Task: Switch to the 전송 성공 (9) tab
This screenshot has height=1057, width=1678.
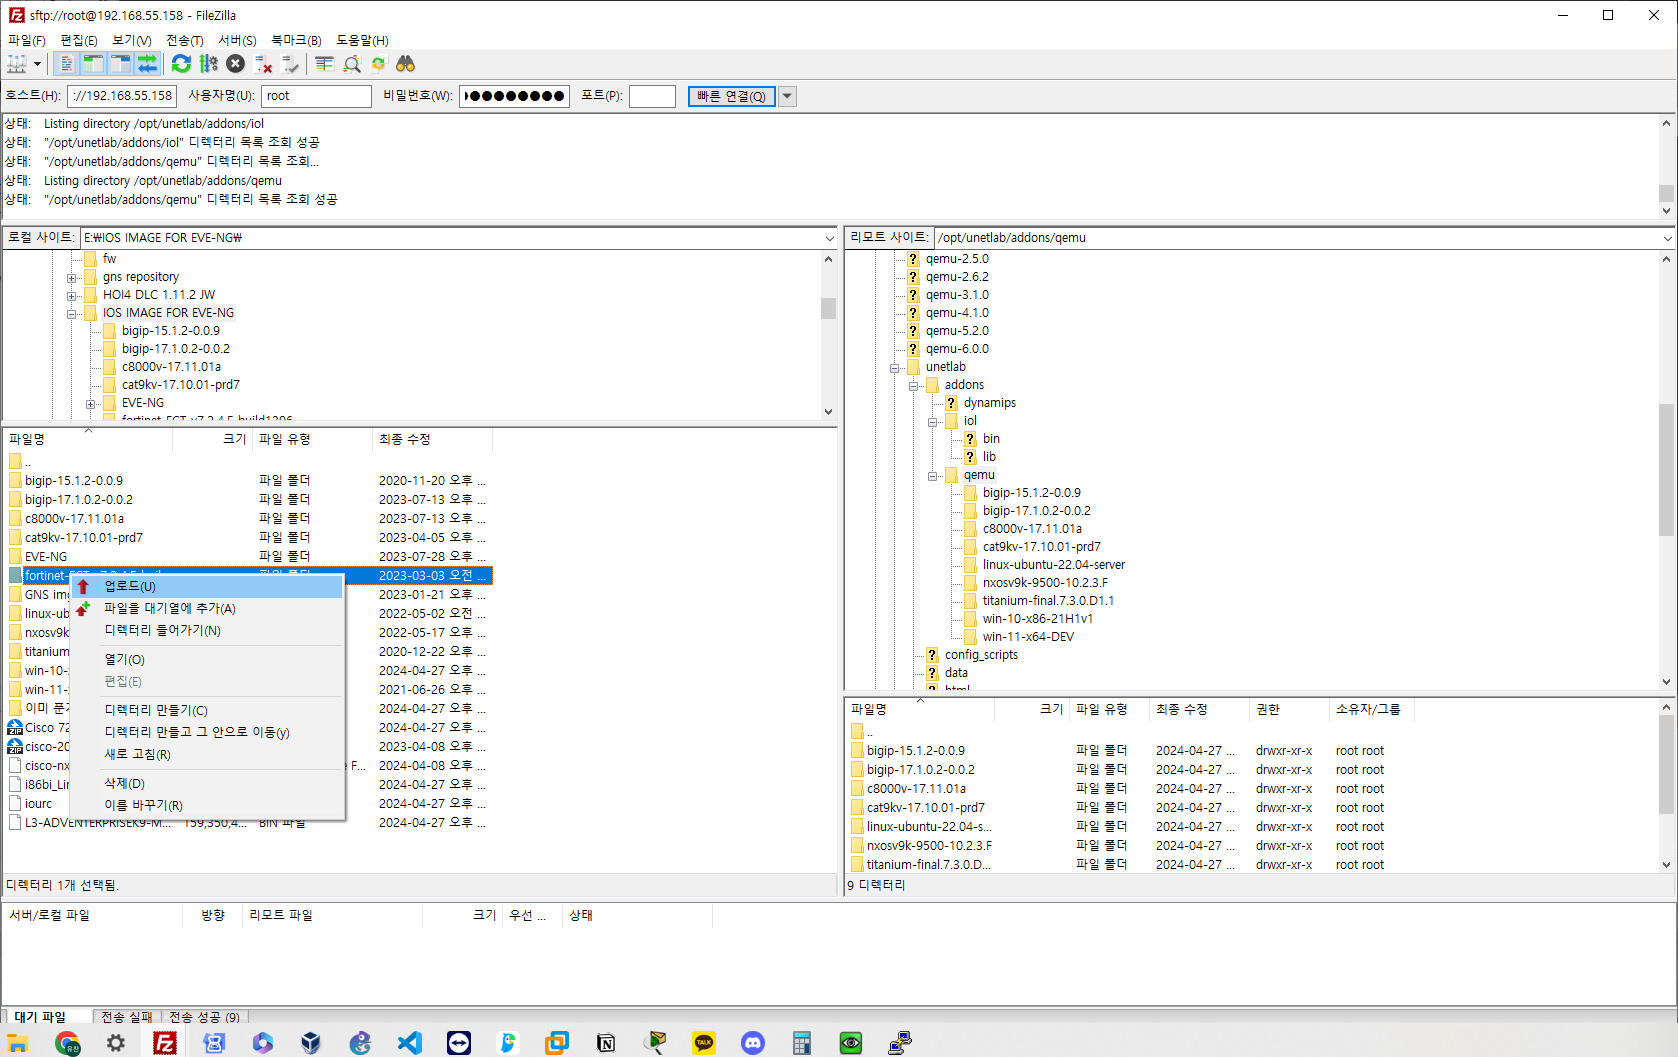Action: tap(204, 1017)
